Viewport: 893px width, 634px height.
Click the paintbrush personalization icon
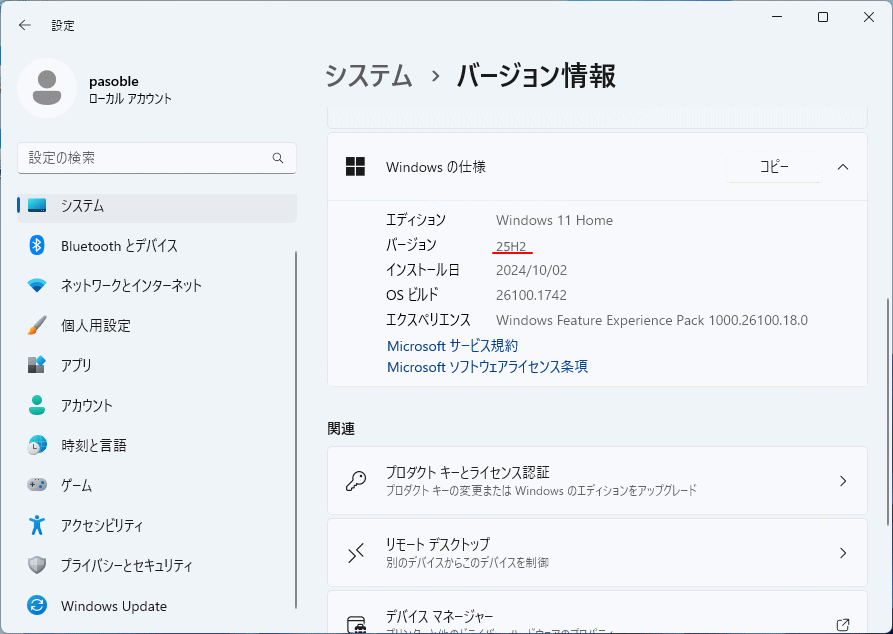tap(37, 325)
